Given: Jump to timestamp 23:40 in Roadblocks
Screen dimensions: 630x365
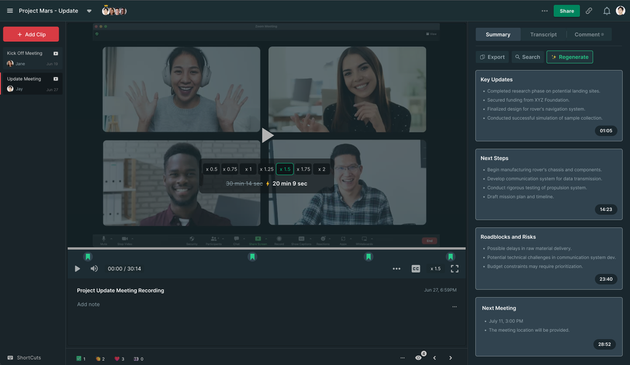Looking at the screenshot, I should [x=605, y=279].
